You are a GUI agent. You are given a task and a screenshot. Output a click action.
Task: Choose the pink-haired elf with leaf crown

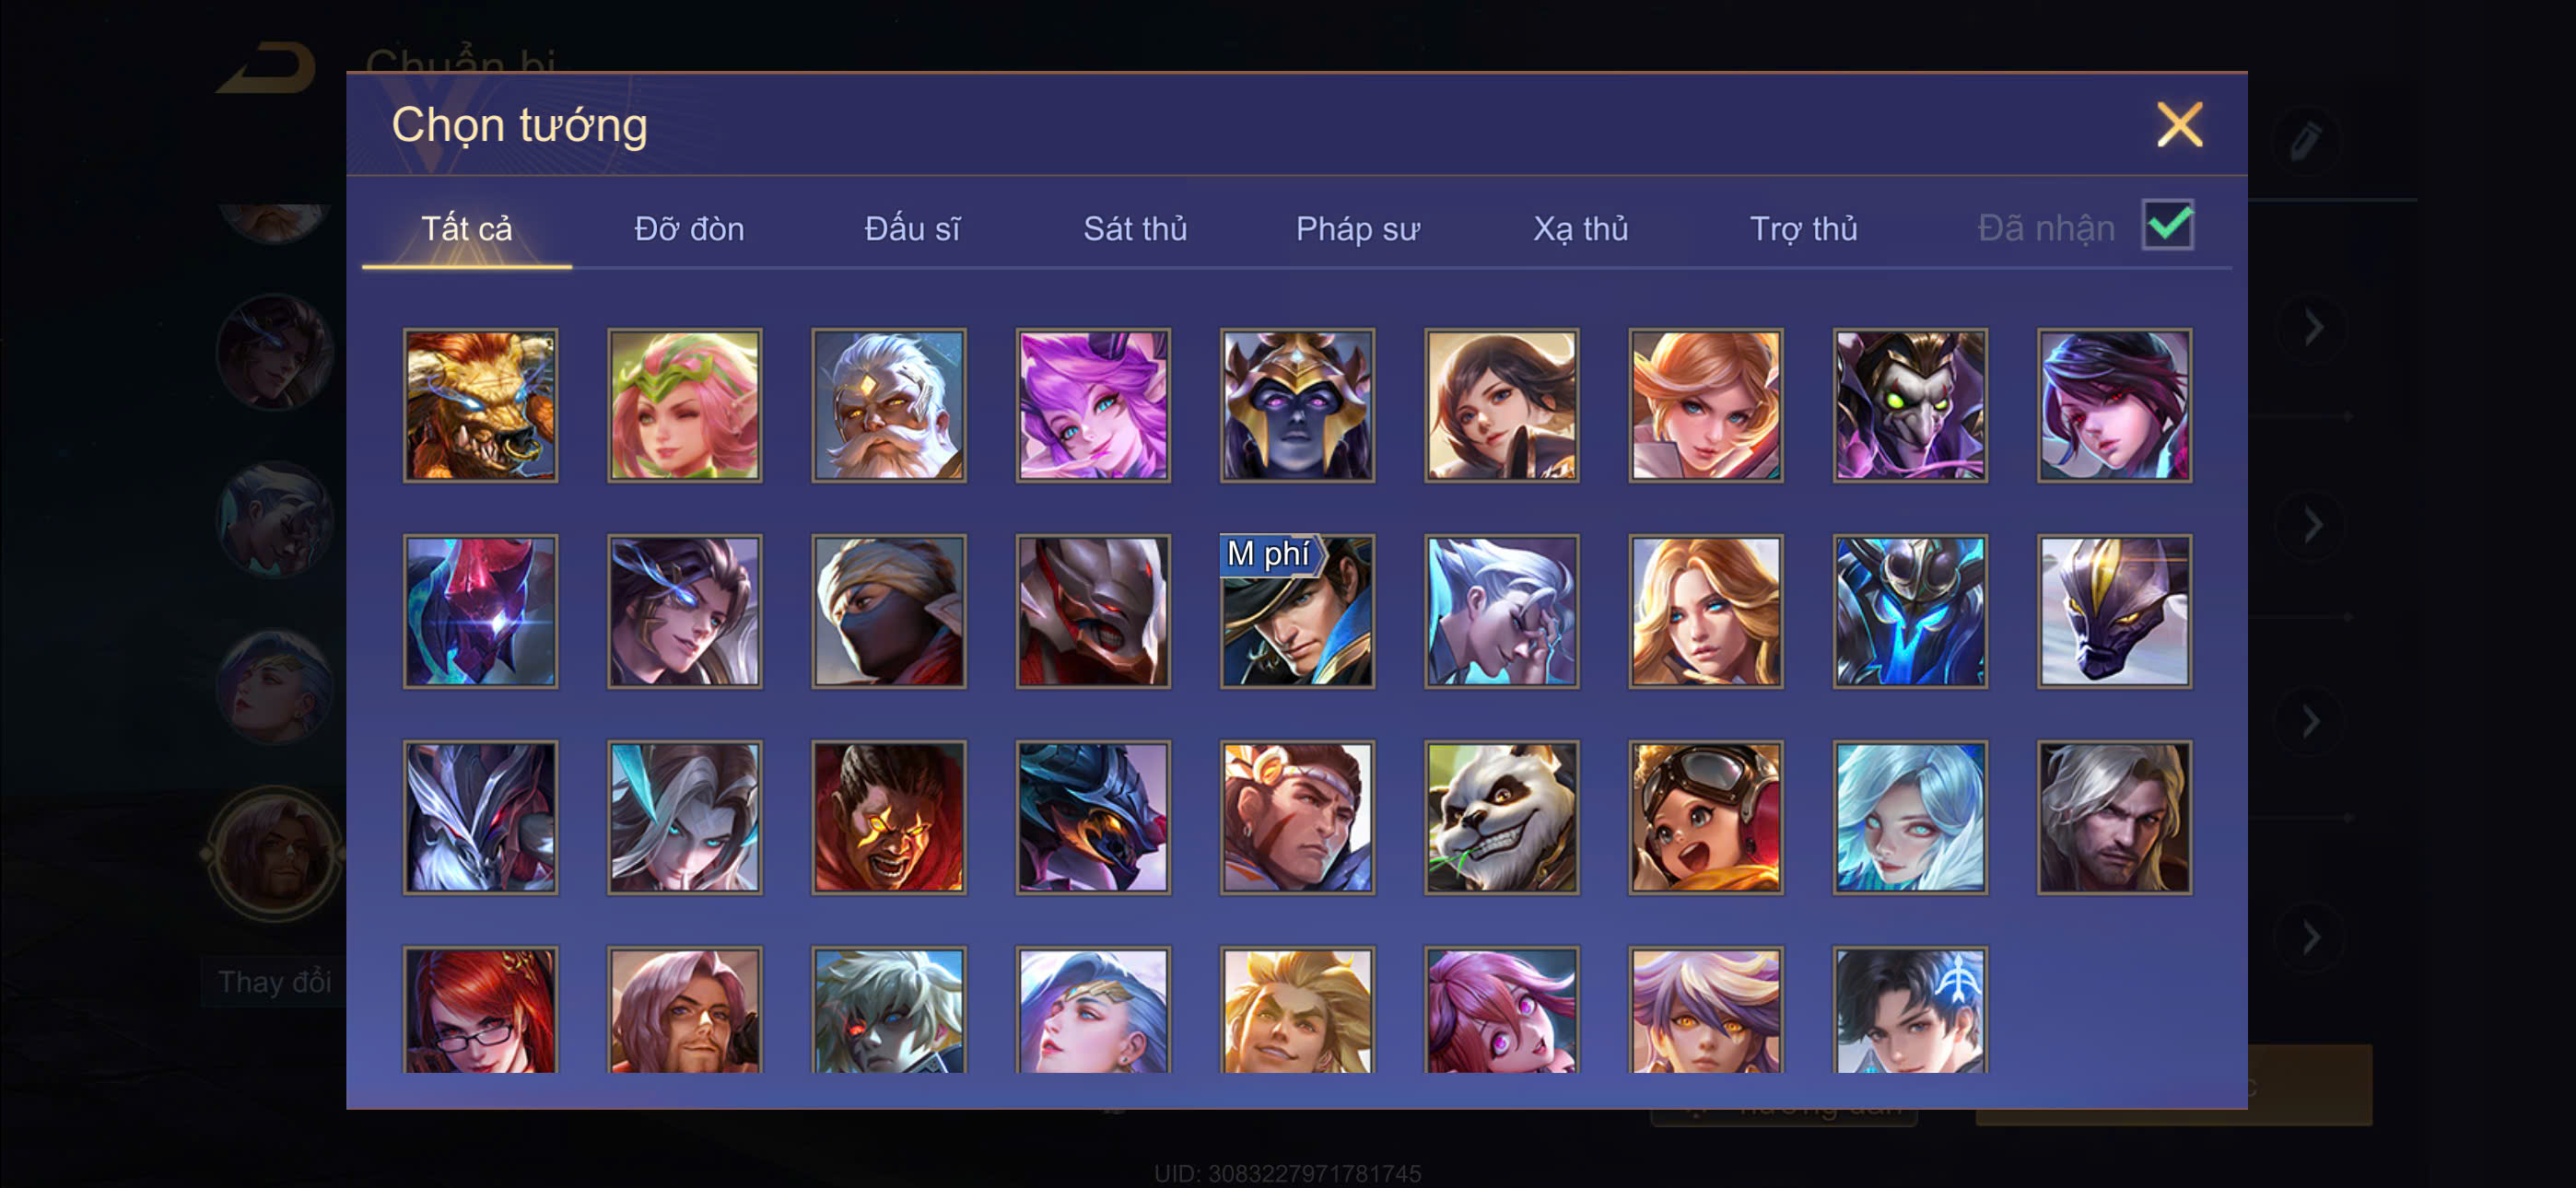click(684, 405)
